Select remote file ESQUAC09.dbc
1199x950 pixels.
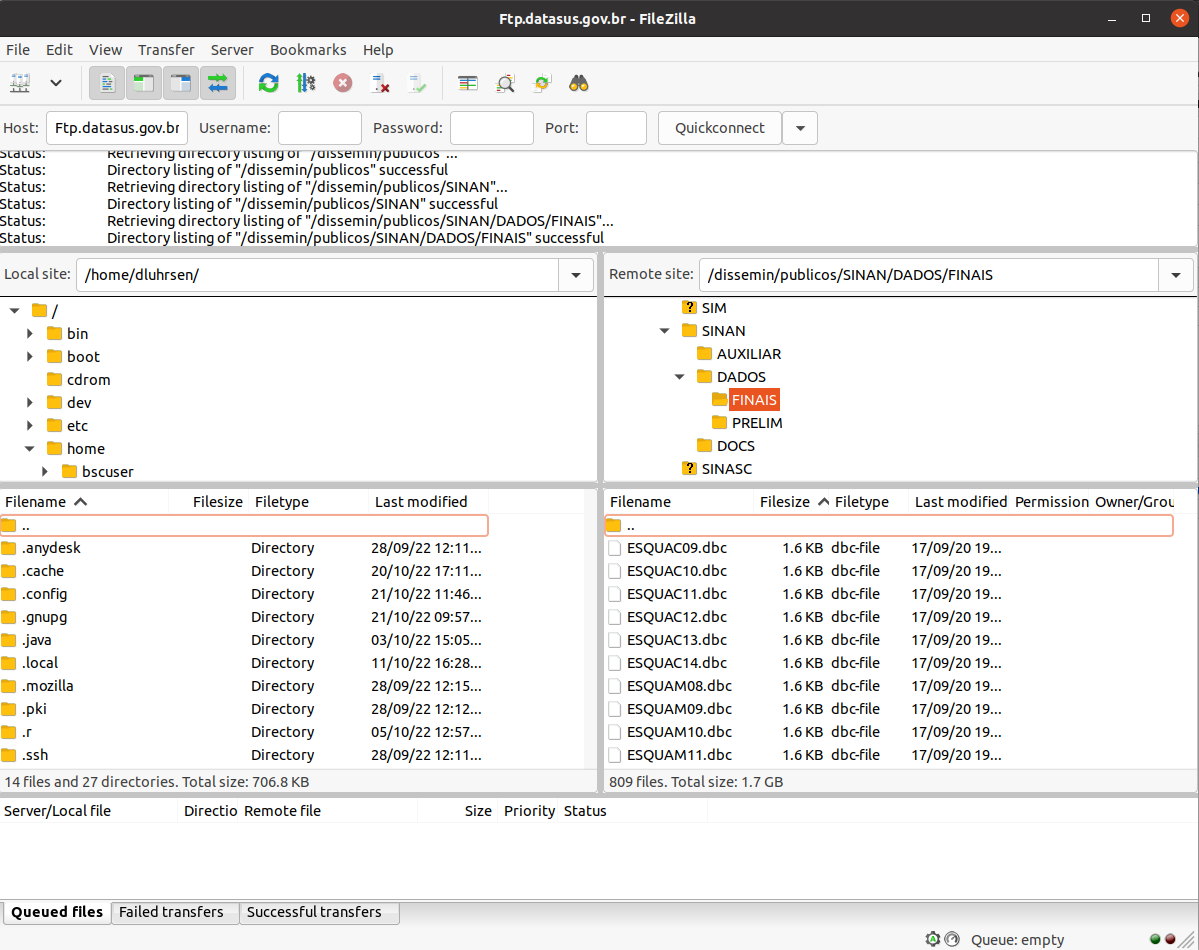click(x=889, y=548)
